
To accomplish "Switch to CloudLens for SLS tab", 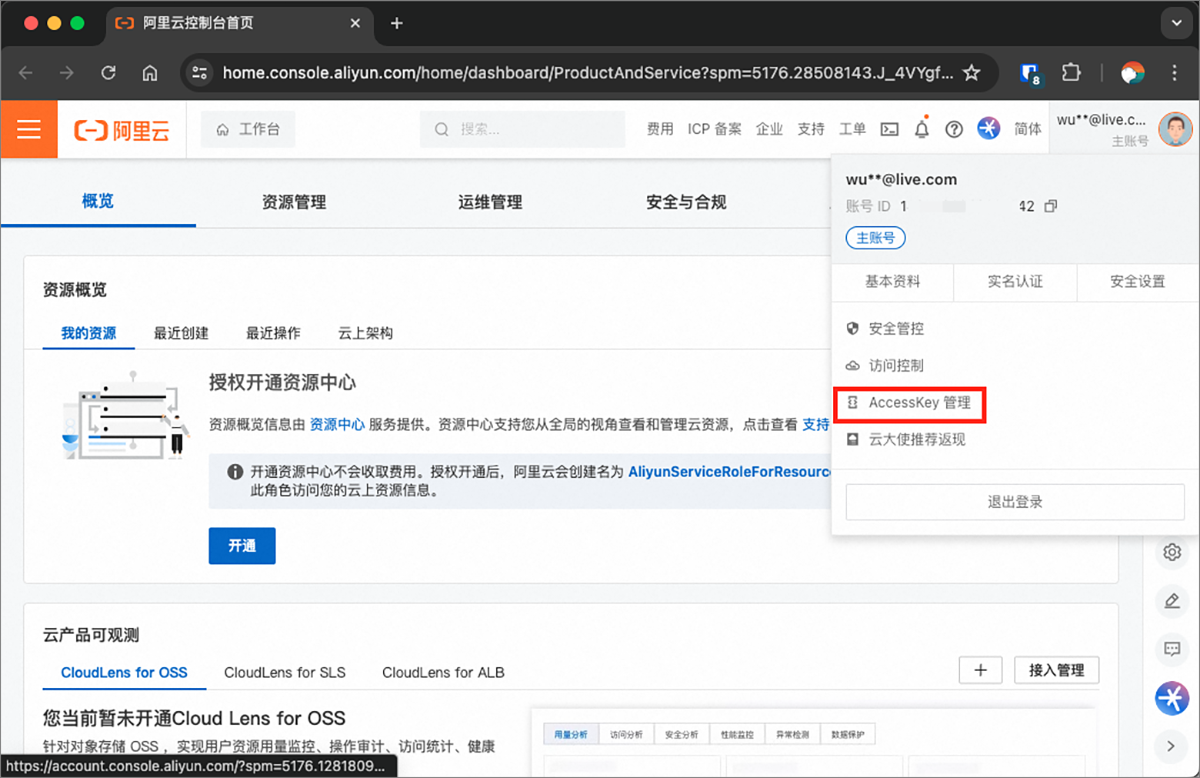I will coord(285,672).
